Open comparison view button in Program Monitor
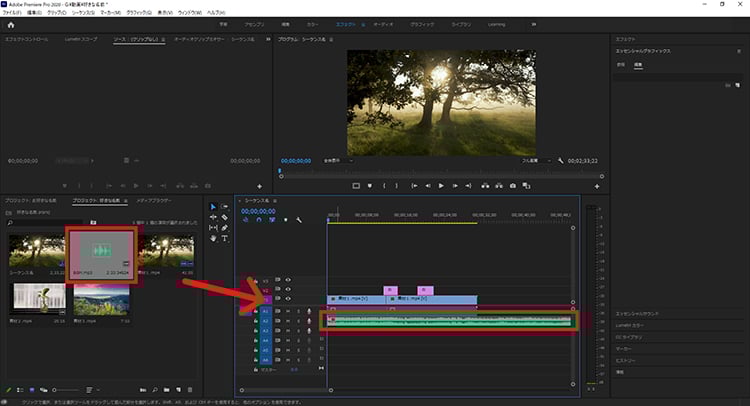 pos(526,186)
